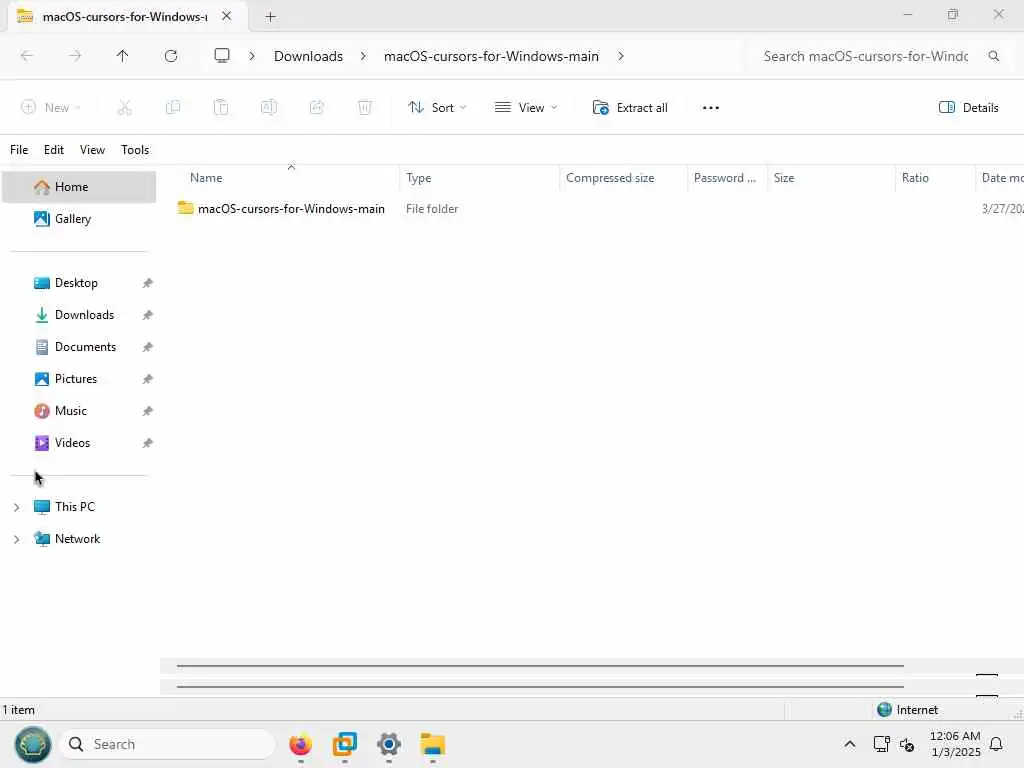Click macOS-cursors-for-Windows-main breadcrumb segment

[491, 56]
